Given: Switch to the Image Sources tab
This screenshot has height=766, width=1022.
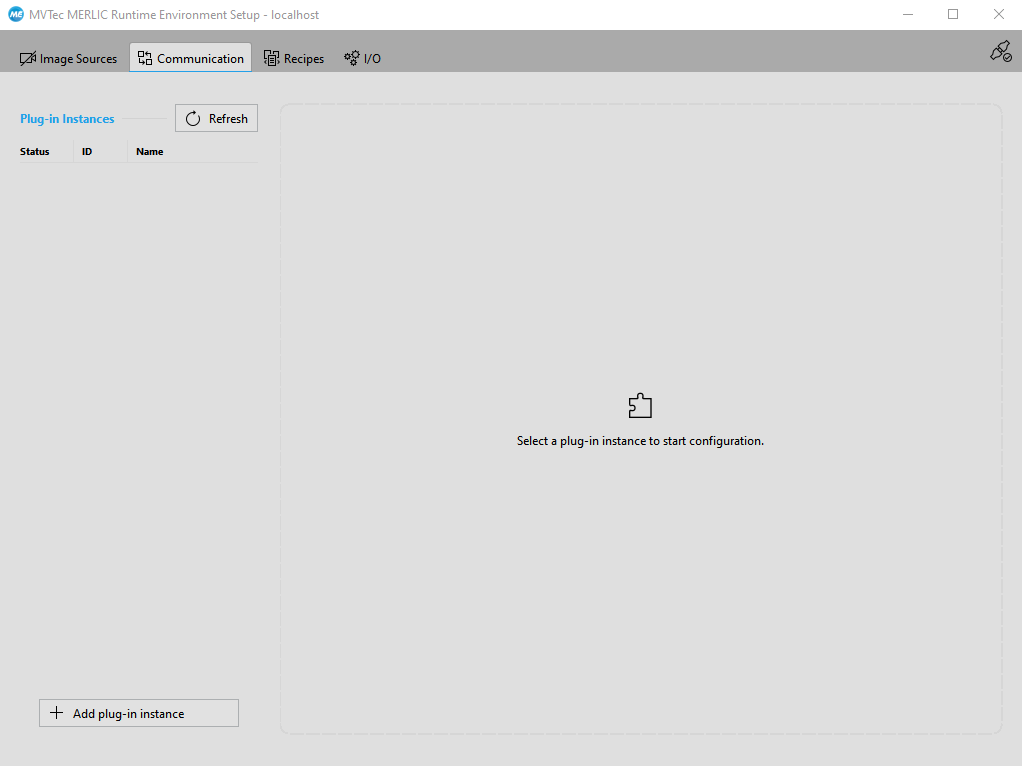Looking at the screenshot, I should pyautogui.click(x=69, y=59).
